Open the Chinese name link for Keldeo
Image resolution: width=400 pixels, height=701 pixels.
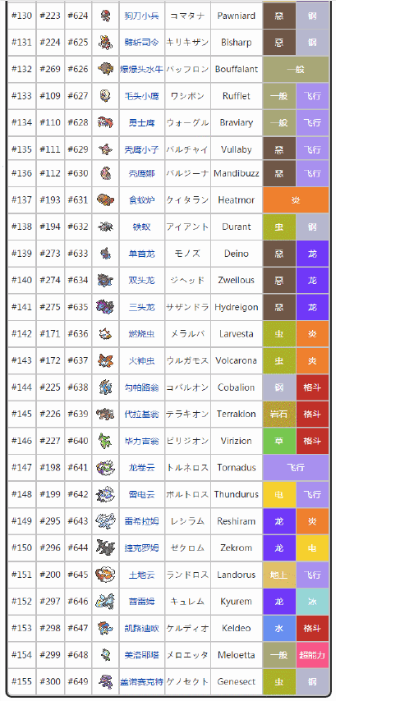(x=142, y=628)
